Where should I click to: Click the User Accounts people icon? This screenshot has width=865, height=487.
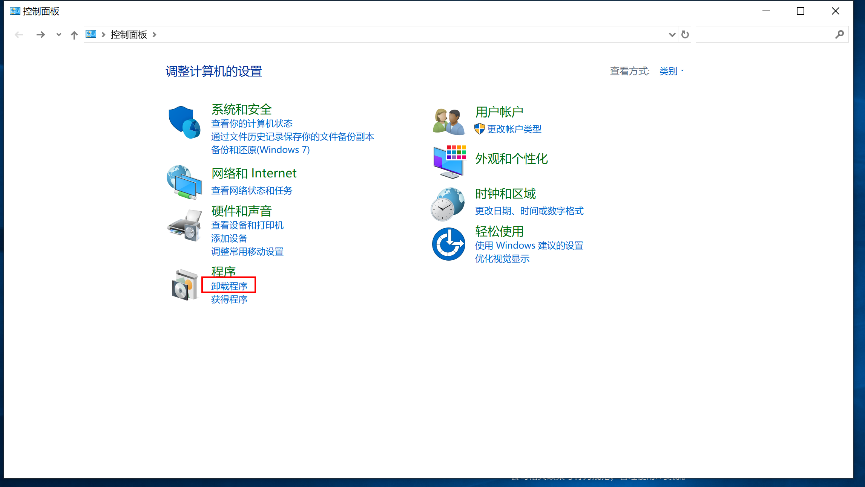pyautogui.click(x=448, y=120)
